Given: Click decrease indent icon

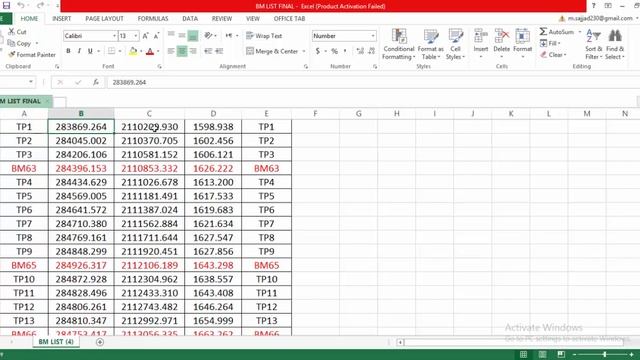Looking at the screenshot, I should pos(208,51).
